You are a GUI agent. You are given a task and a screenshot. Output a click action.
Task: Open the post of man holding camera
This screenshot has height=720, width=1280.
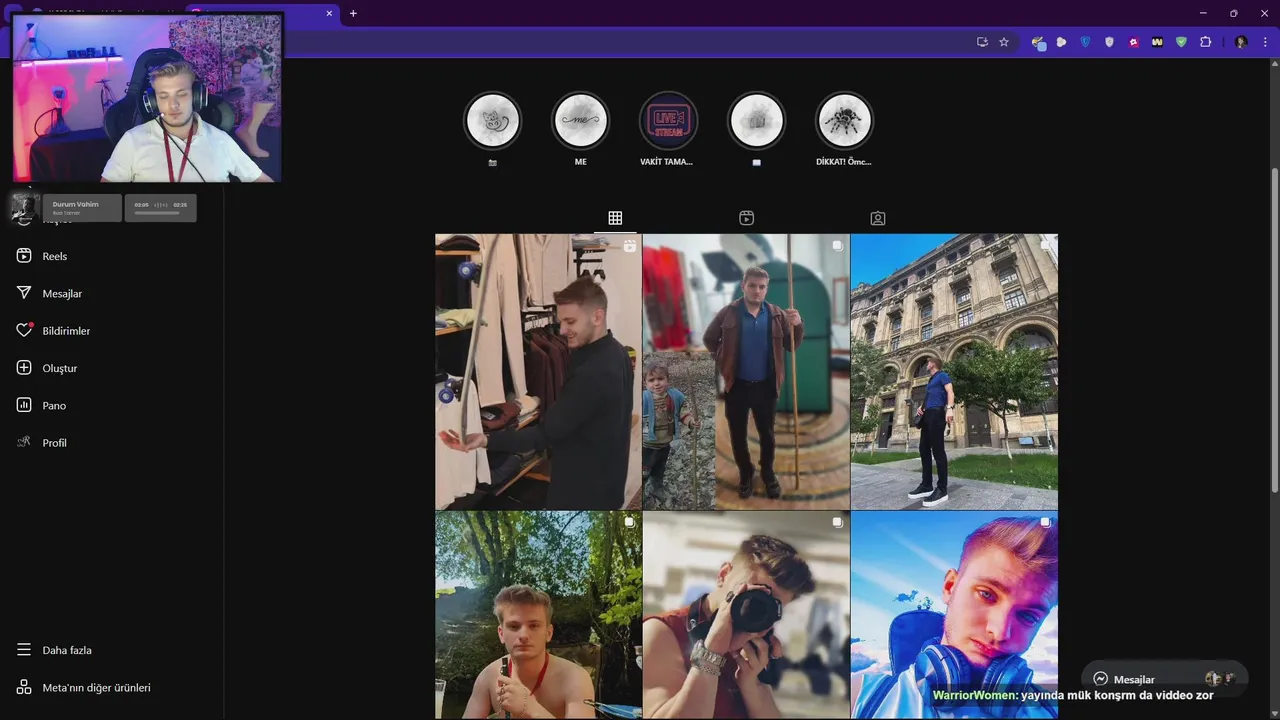pos(746,614)
